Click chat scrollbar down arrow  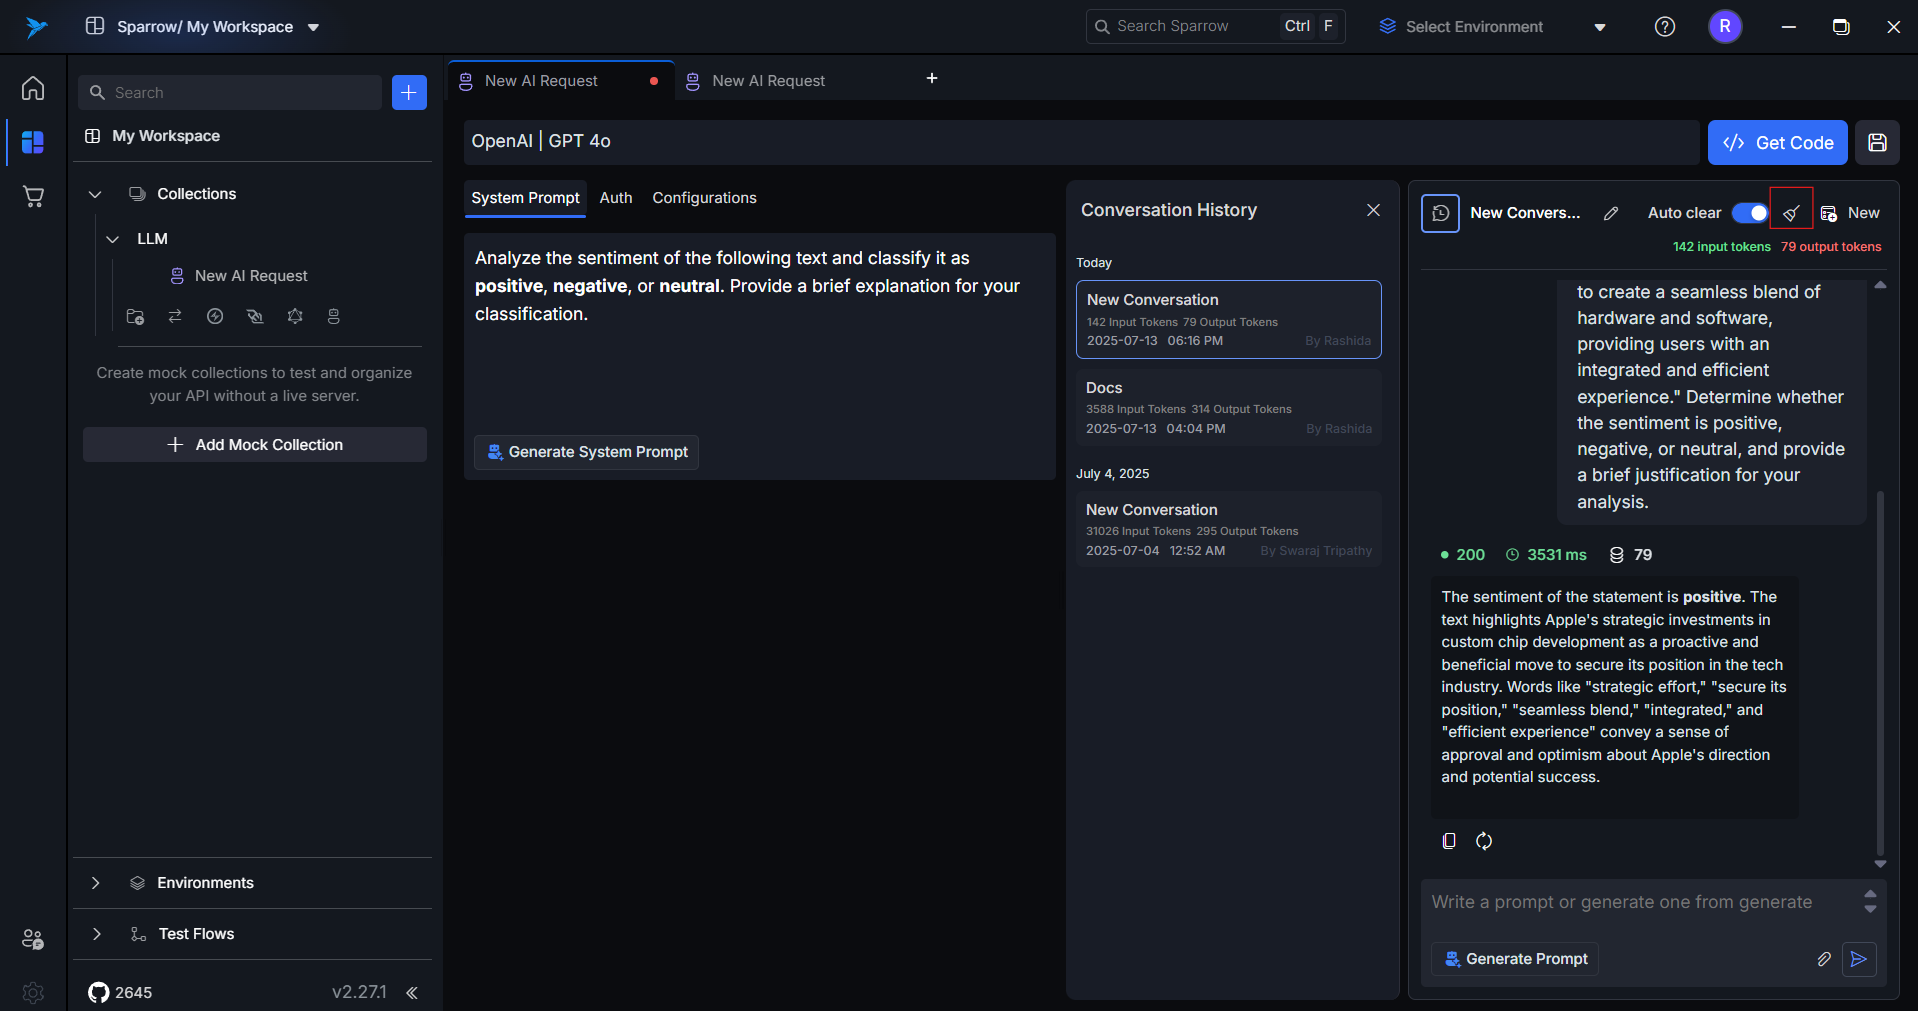click(1880, 863)
